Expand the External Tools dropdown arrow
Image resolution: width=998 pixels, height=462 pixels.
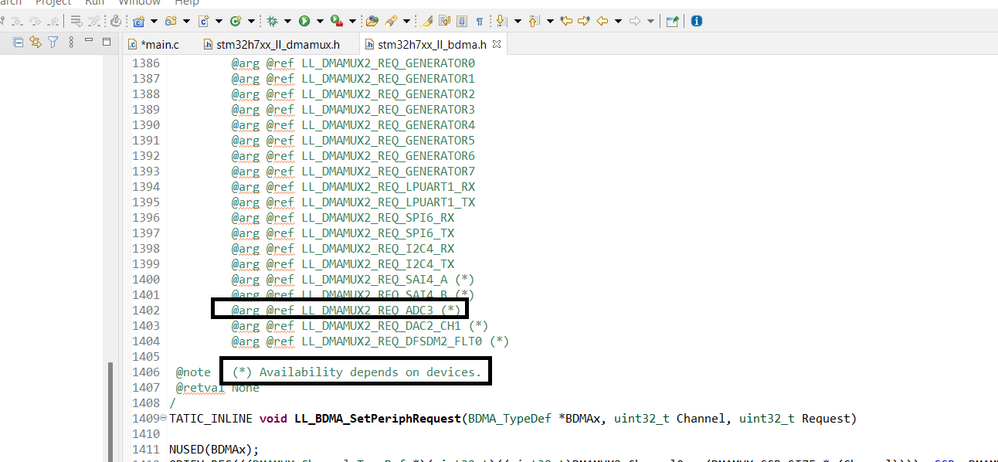pos(353,21)
